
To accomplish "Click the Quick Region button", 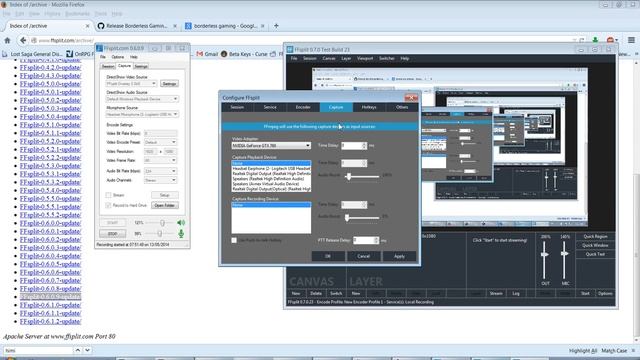I will coord(595,237).
